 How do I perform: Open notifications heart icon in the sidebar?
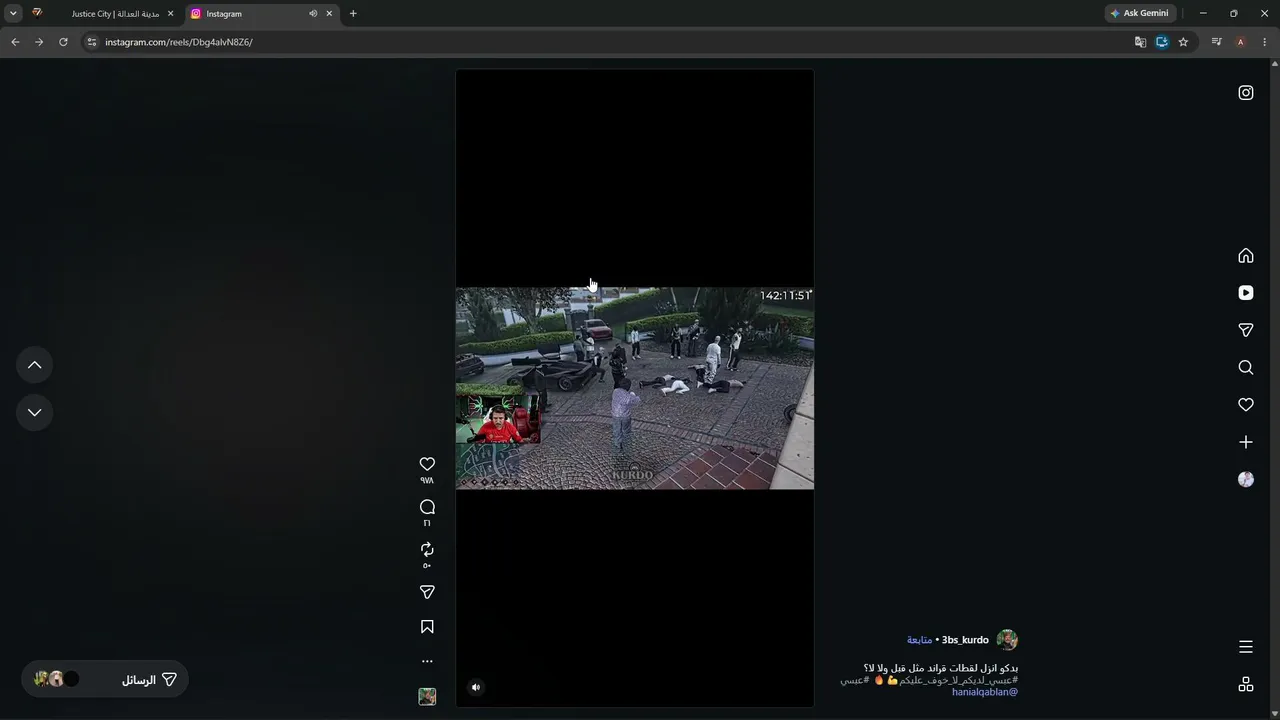pyautogui.click(x=1245, y=405)
